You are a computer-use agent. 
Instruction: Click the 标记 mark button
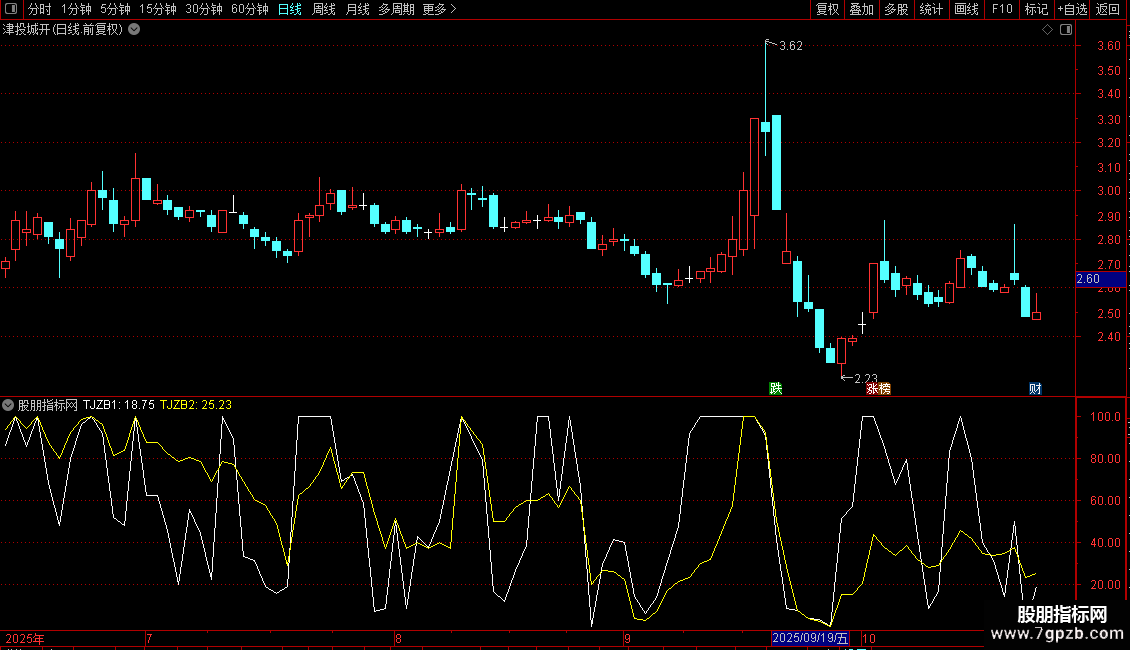point(1036,9)
